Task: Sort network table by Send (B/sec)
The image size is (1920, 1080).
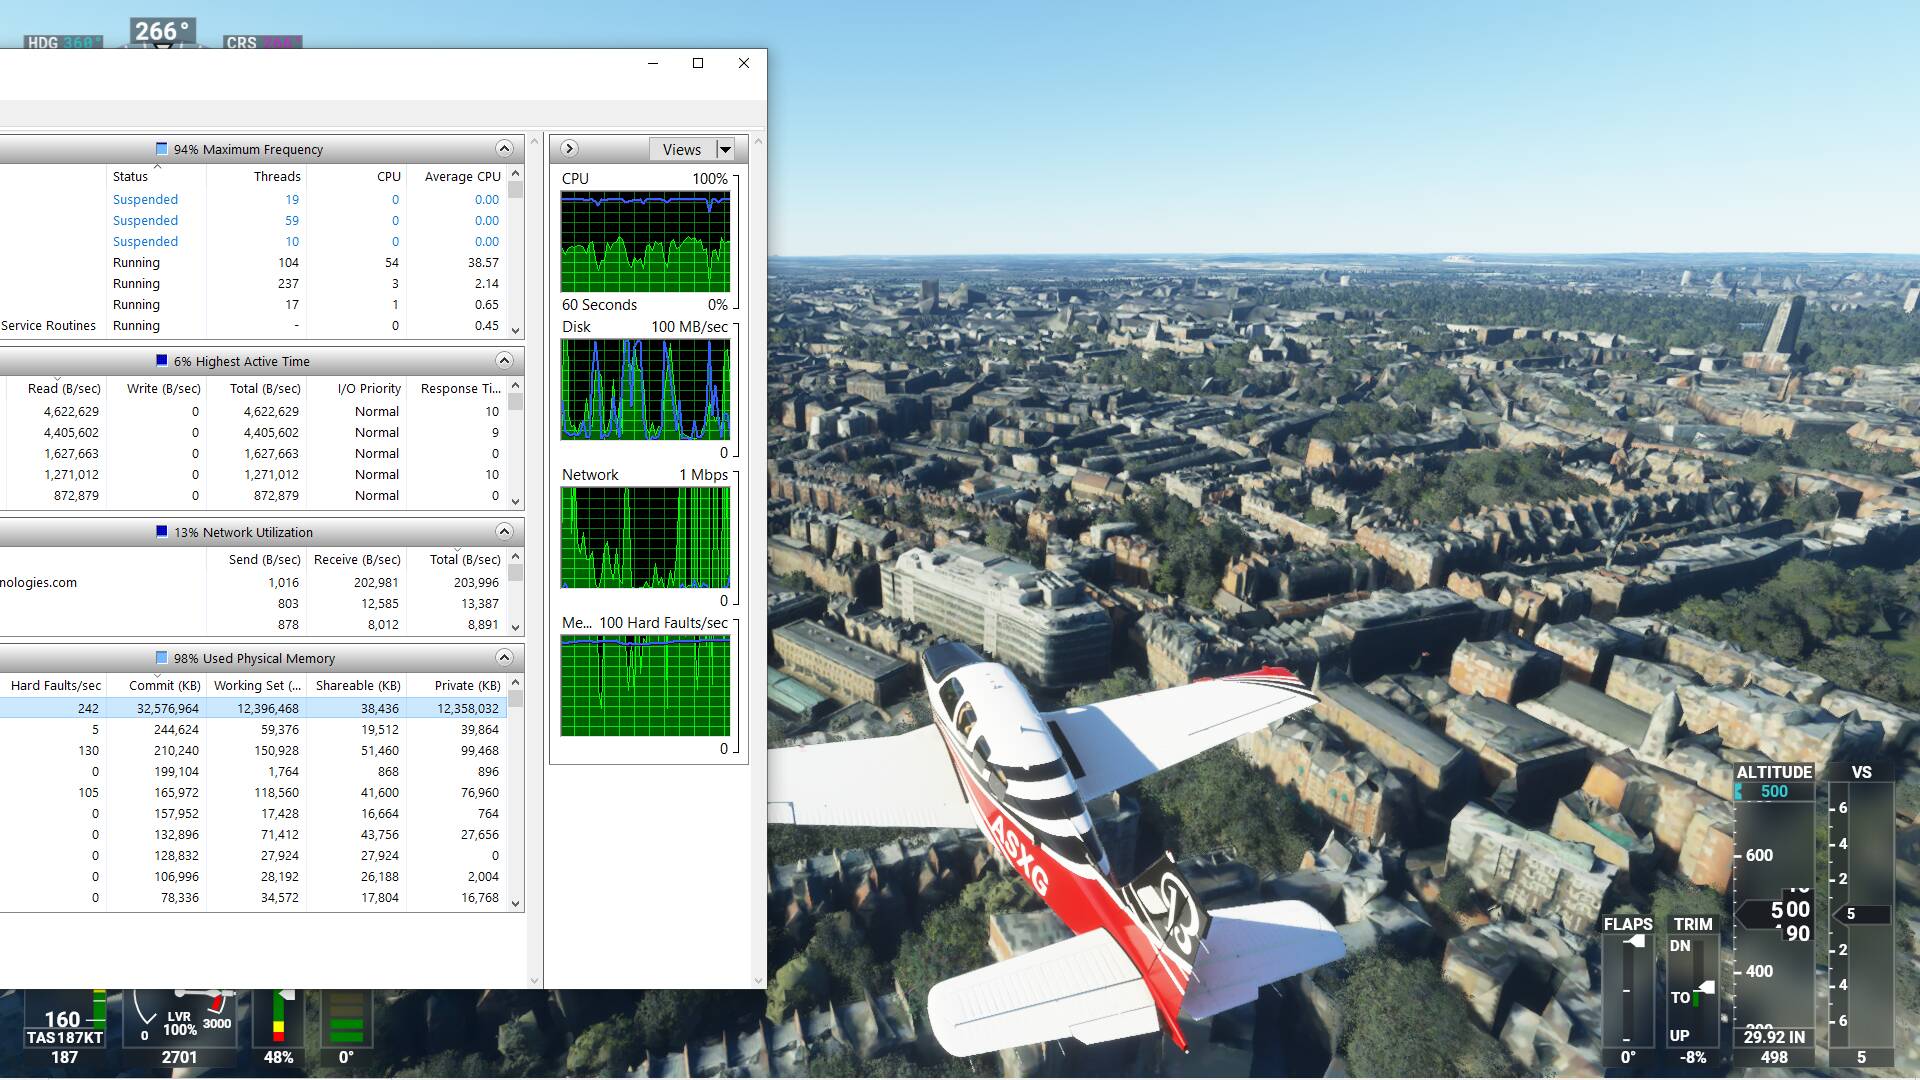Action: coord(256,559)
